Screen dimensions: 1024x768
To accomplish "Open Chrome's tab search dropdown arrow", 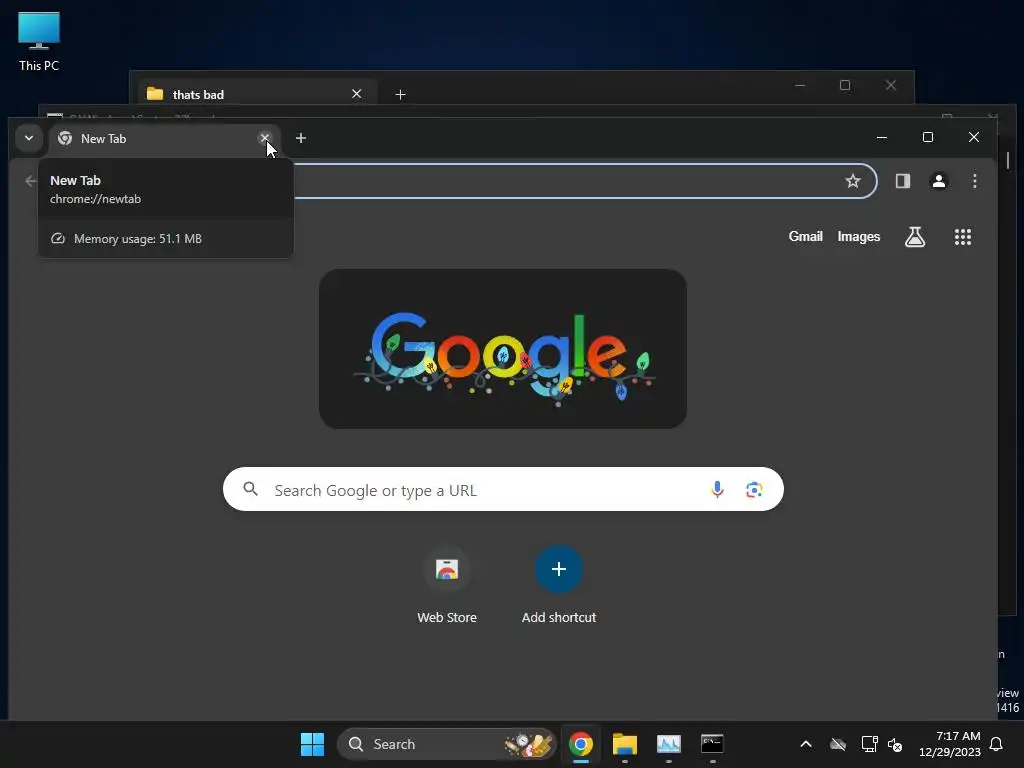I will point(29,138).
